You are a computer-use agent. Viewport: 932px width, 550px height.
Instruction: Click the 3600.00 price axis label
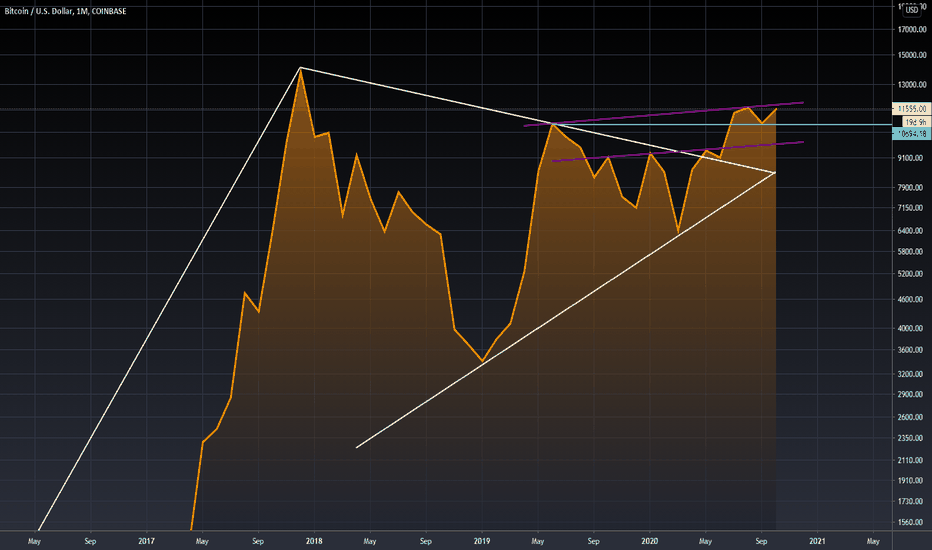click(x=912, y=350)
